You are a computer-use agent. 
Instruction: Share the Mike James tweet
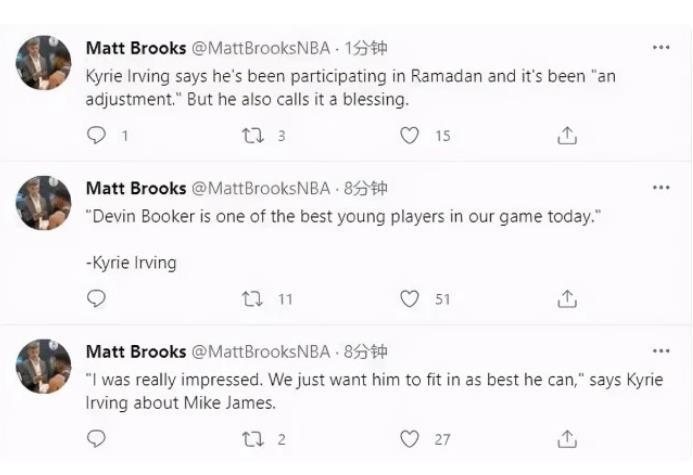(567, 439)
